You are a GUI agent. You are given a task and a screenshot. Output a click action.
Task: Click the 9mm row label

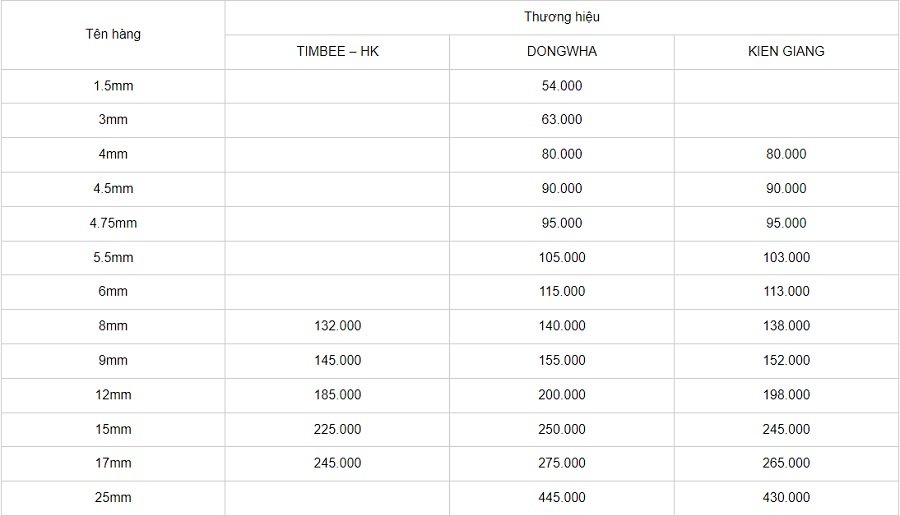[113, 360]
